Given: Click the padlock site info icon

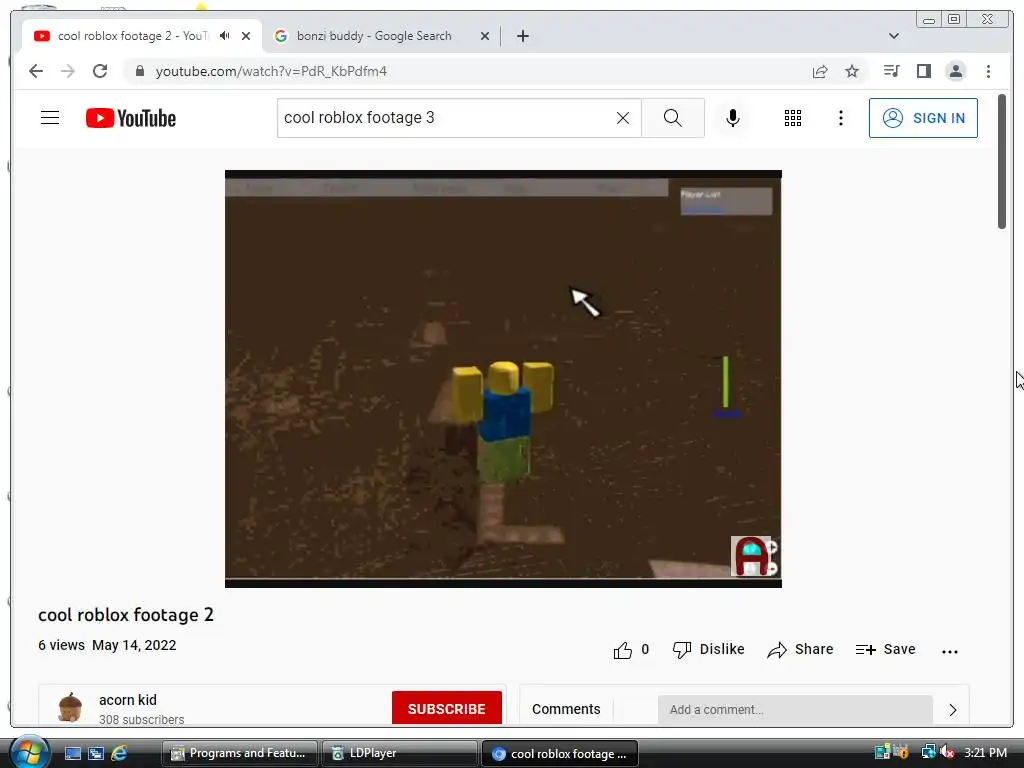Looking at the screenshot, I should 139,71.
